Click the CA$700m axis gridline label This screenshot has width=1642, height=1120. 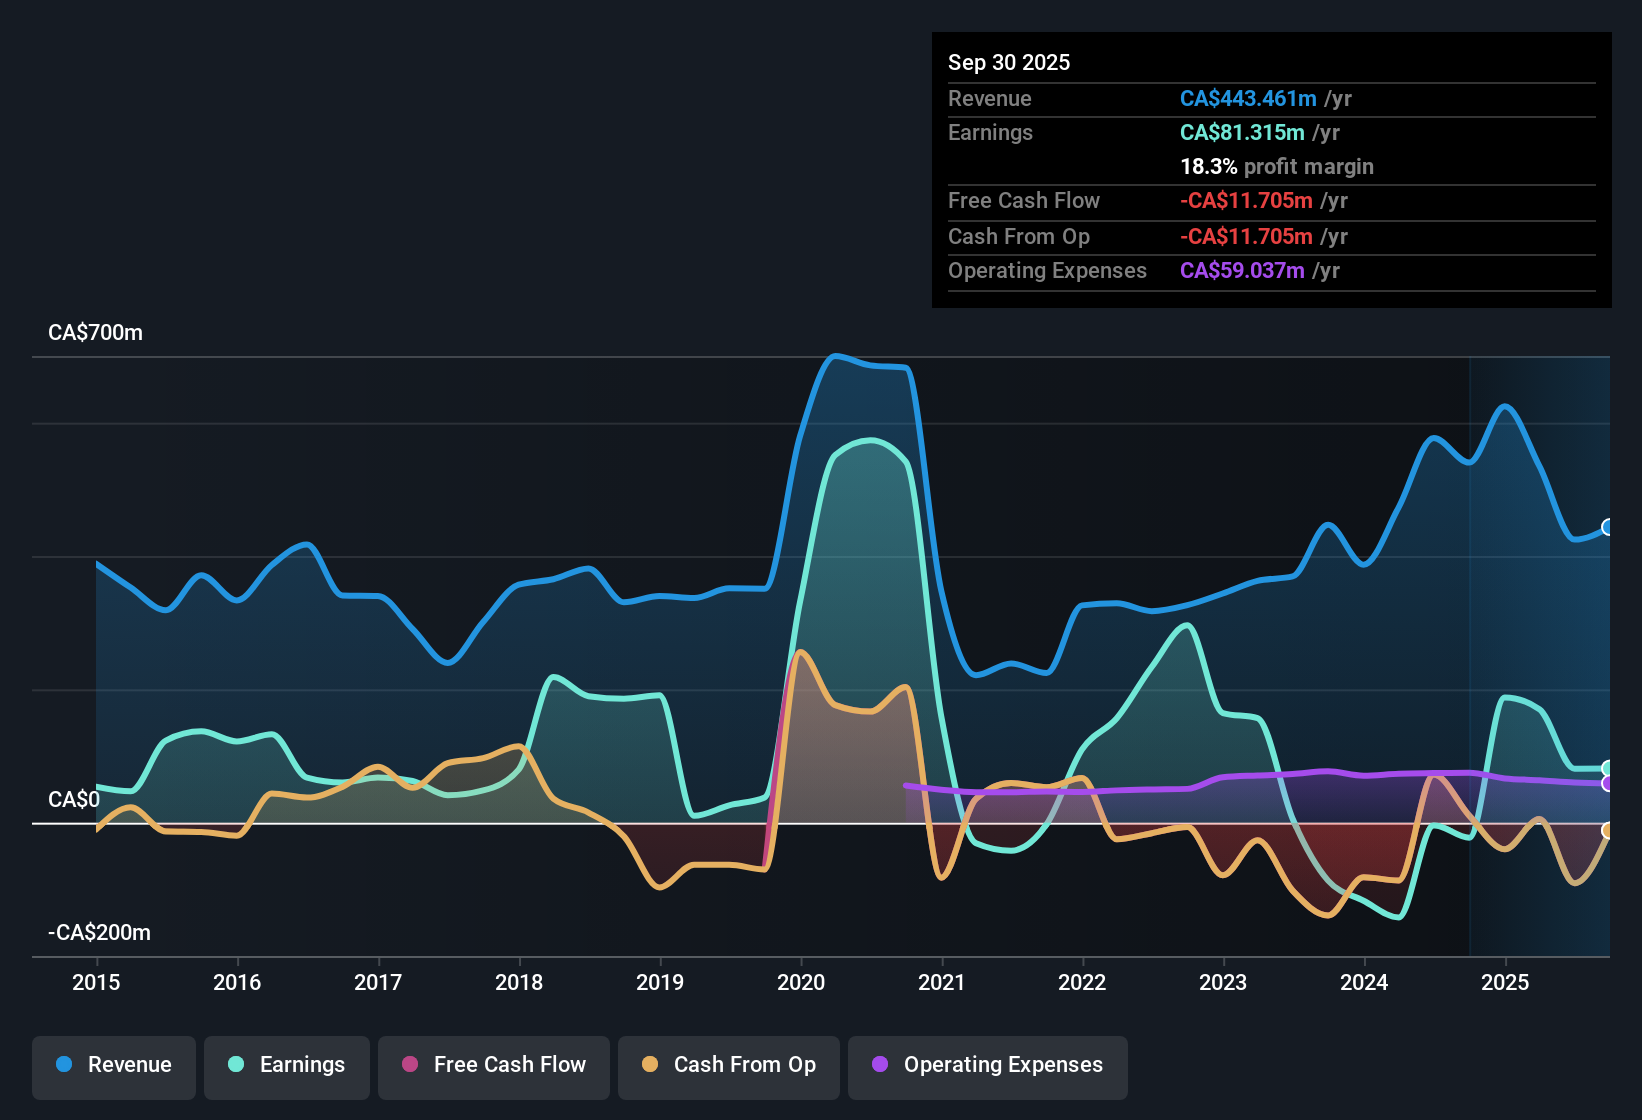[x=95, y=332]
